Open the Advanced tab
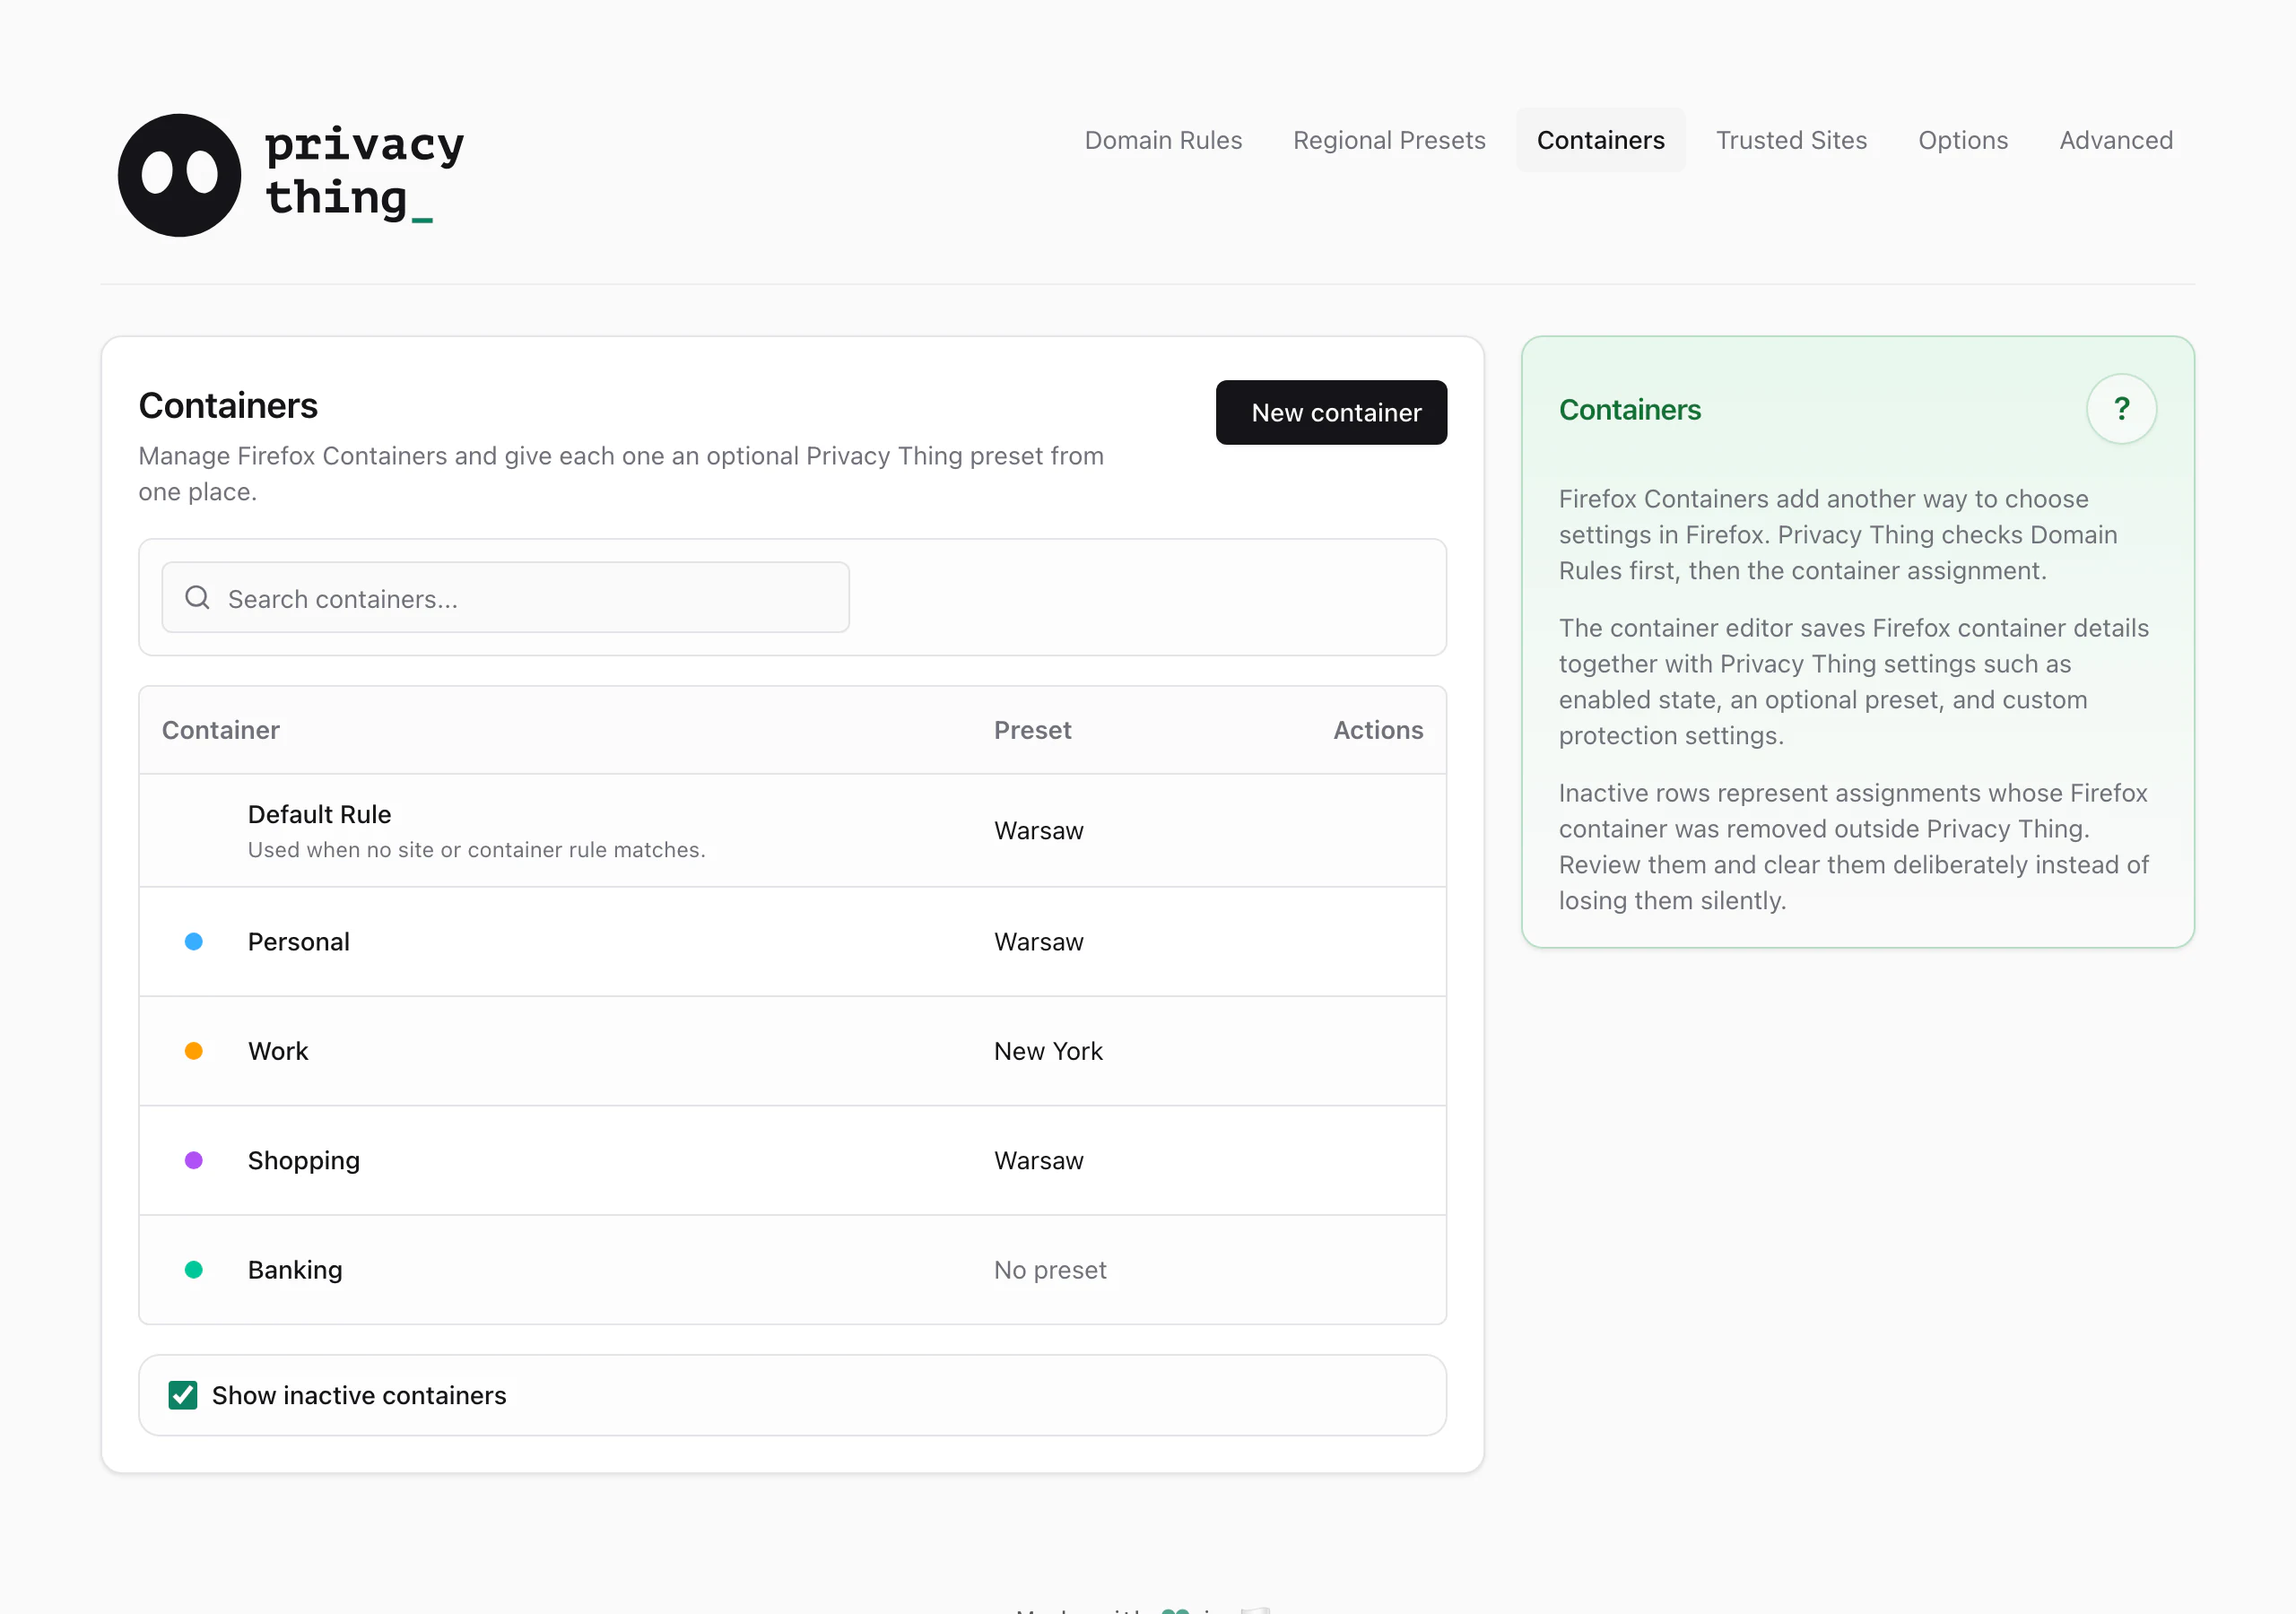This screenshot has width=2296, height=1614. click(2115, 140)
